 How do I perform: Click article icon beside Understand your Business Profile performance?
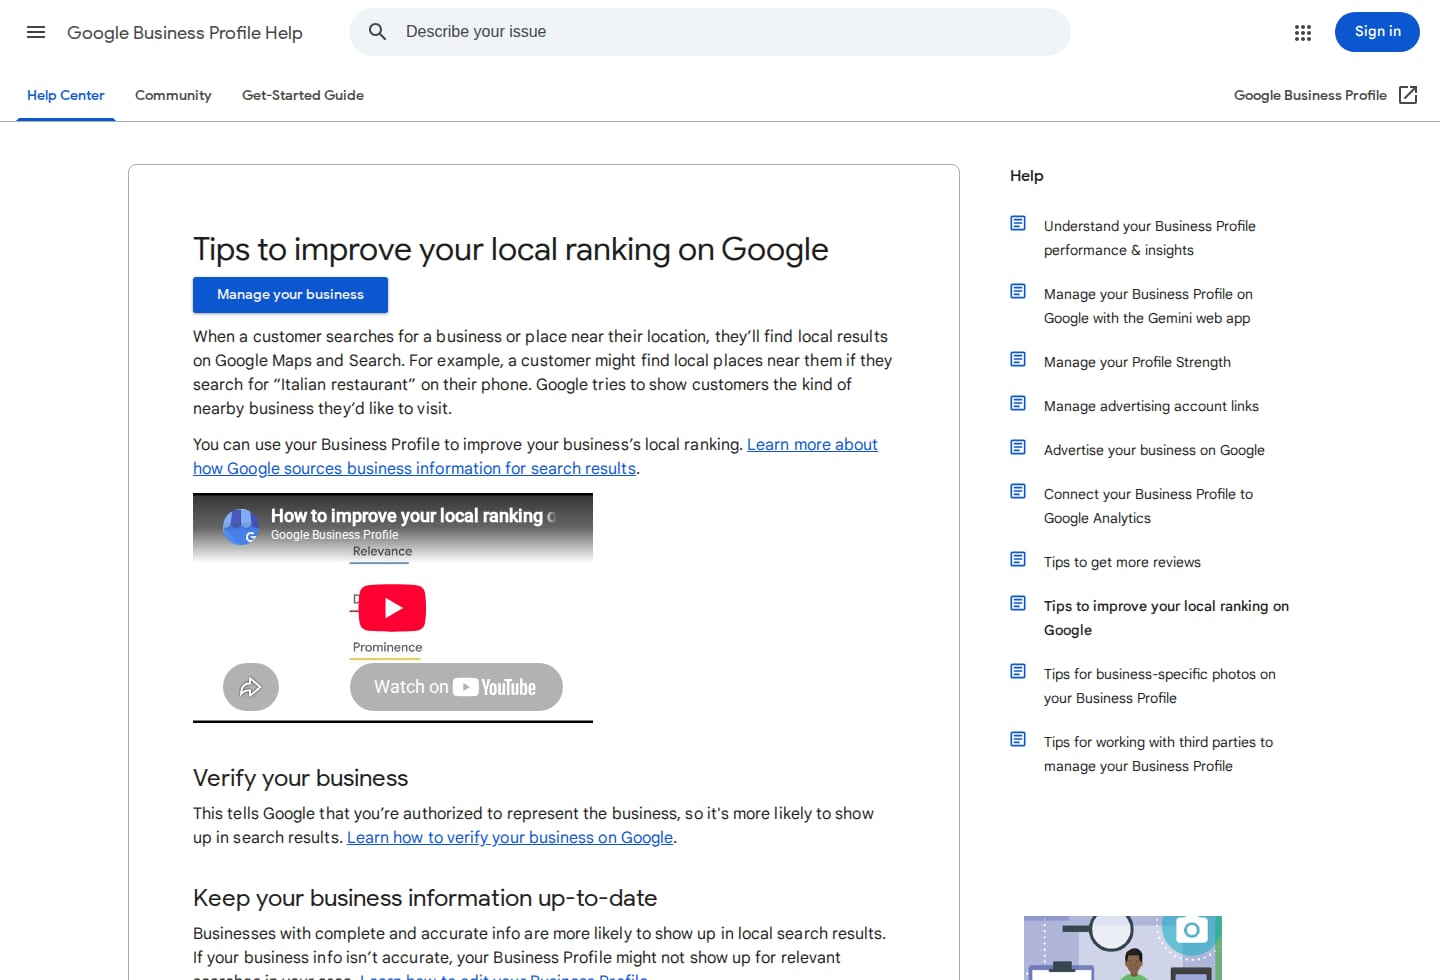coord(1018,223)
